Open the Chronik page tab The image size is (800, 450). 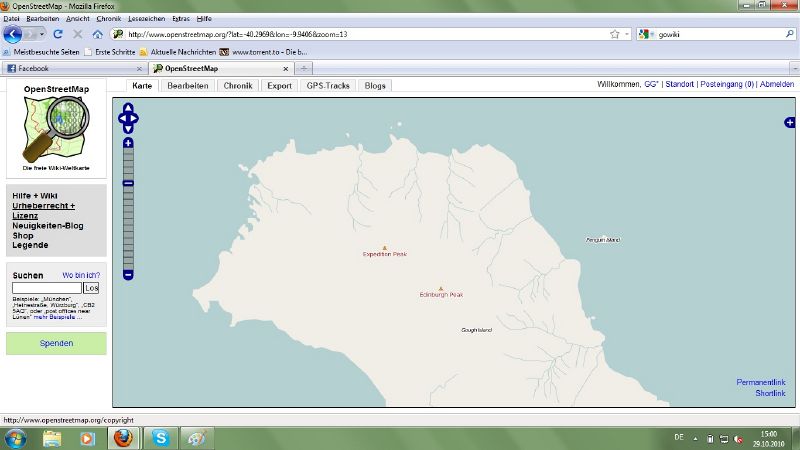238,86
